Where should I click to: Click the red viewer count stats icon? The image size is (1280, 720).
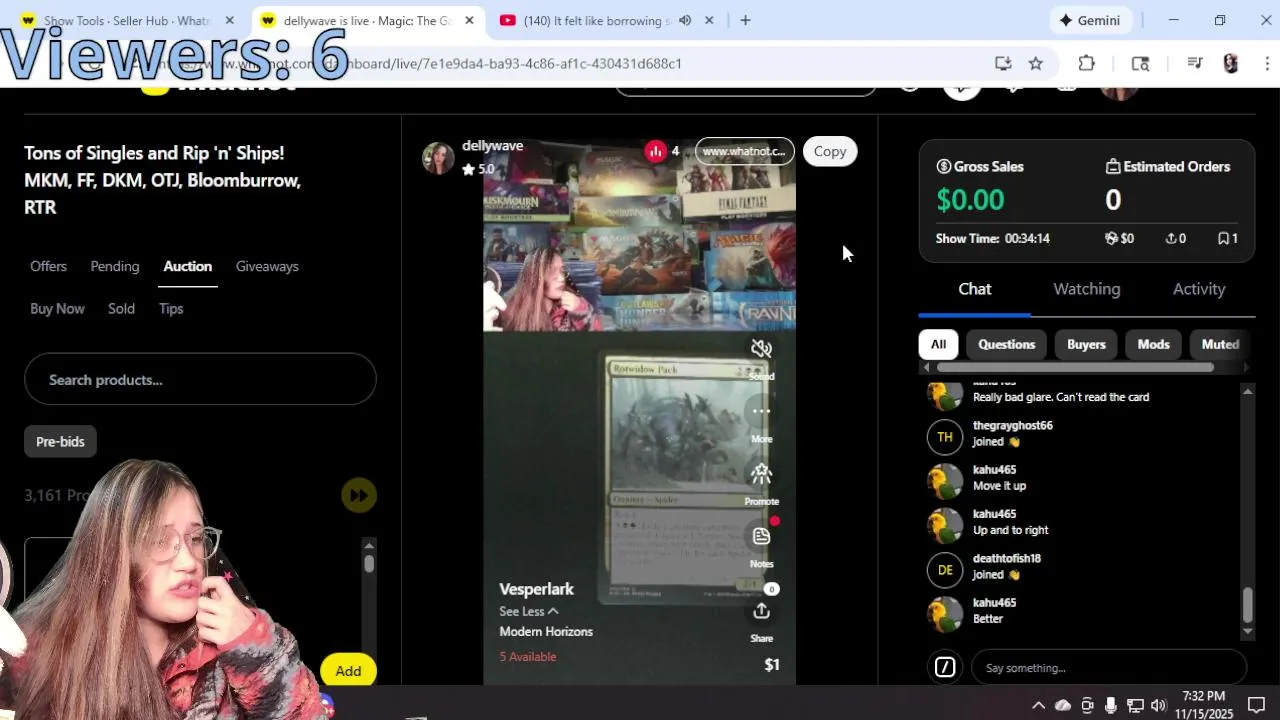[655, 151]
